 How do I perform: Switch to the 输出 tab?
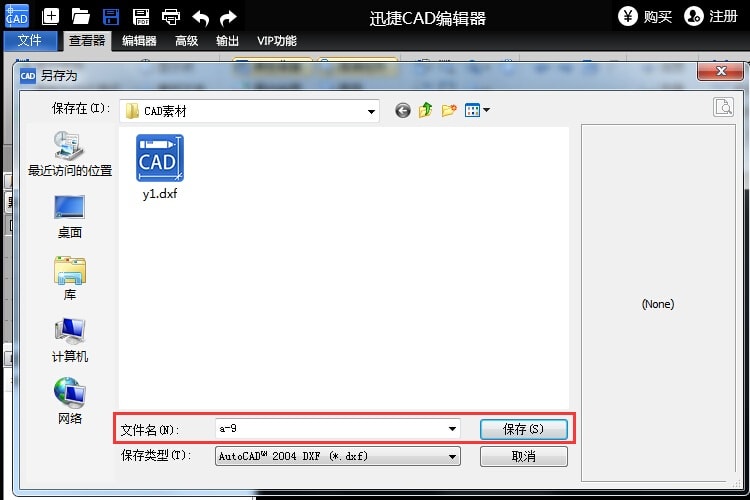[227, 41]
